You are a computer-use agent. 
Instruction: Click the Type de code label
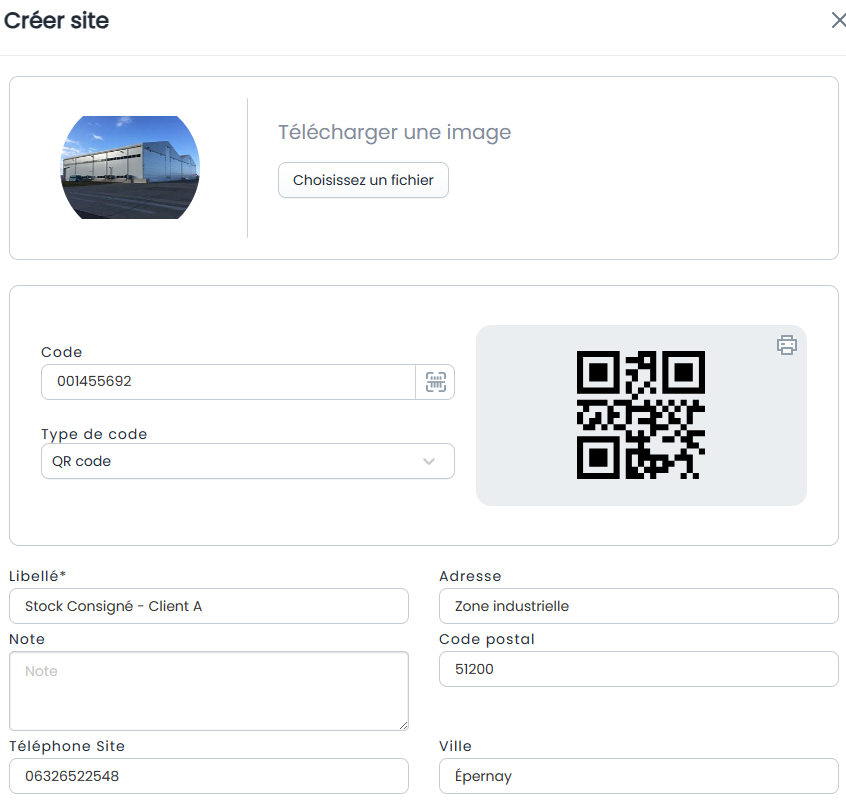(94, 434)
